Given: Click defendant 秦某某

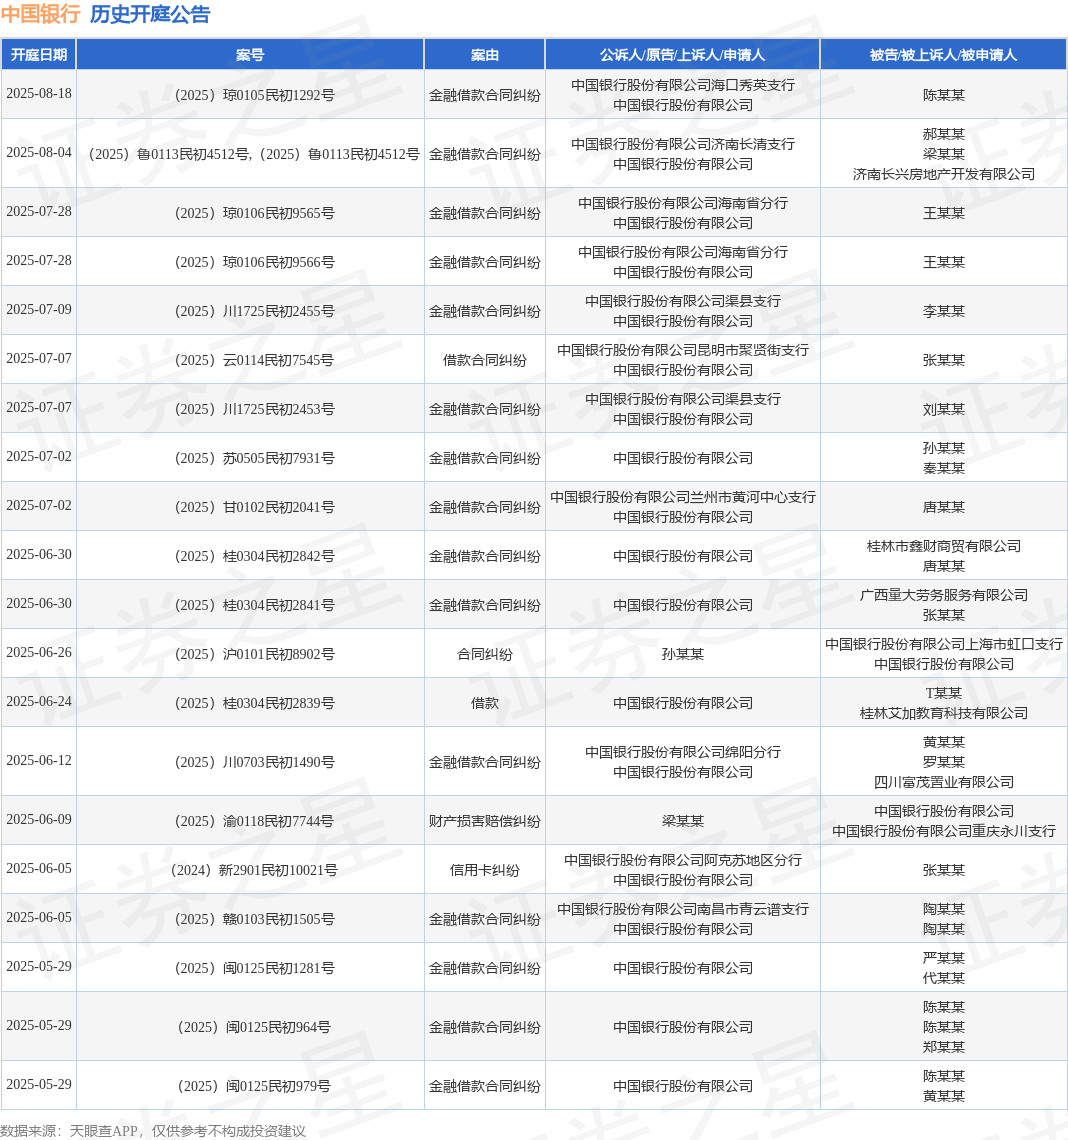Looking at the screenshot, I should pos(944,468).
